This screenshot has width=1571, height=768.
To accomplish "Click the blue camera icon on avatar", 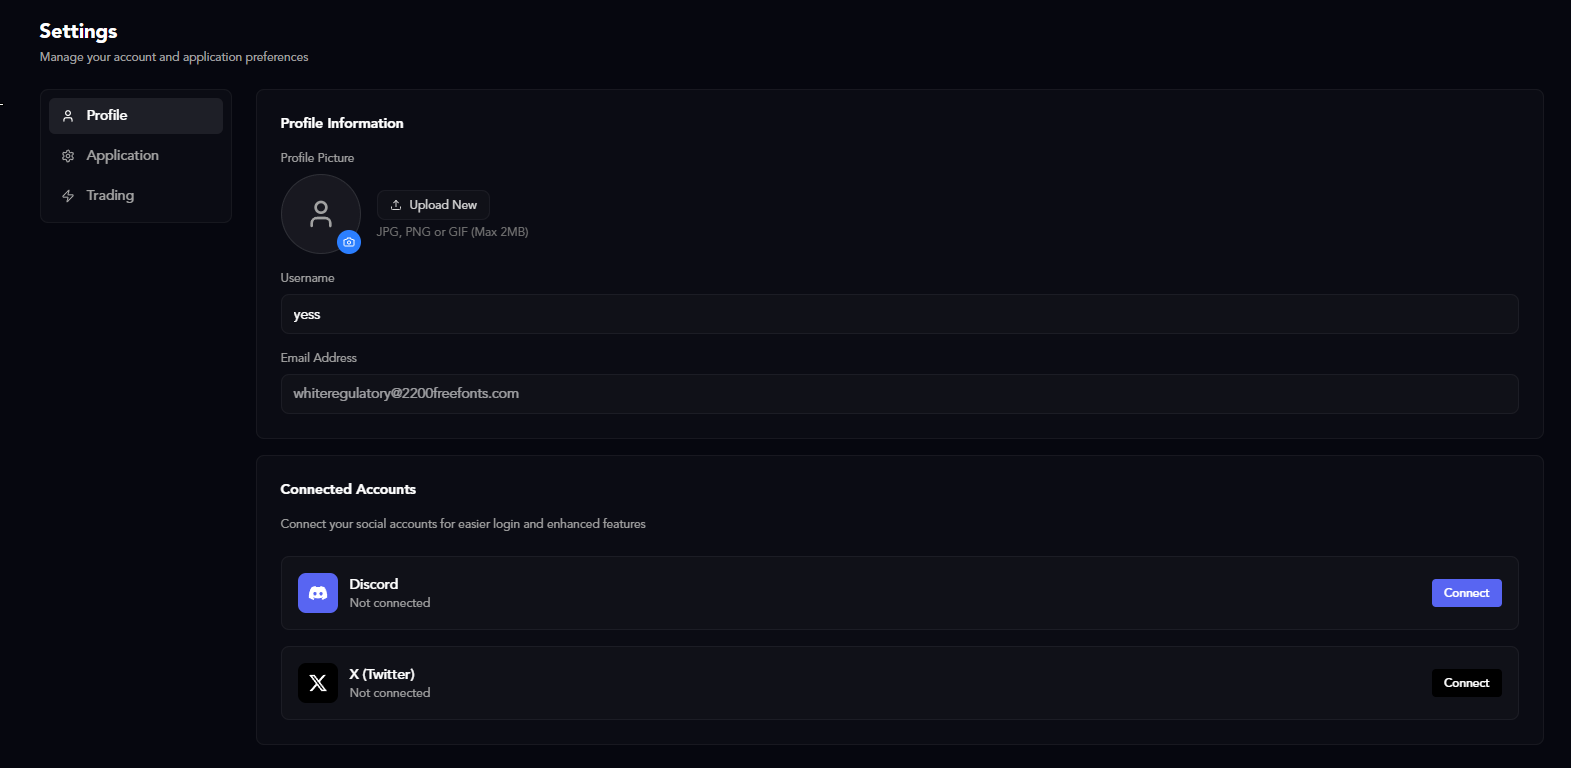I will pos(349,242).
